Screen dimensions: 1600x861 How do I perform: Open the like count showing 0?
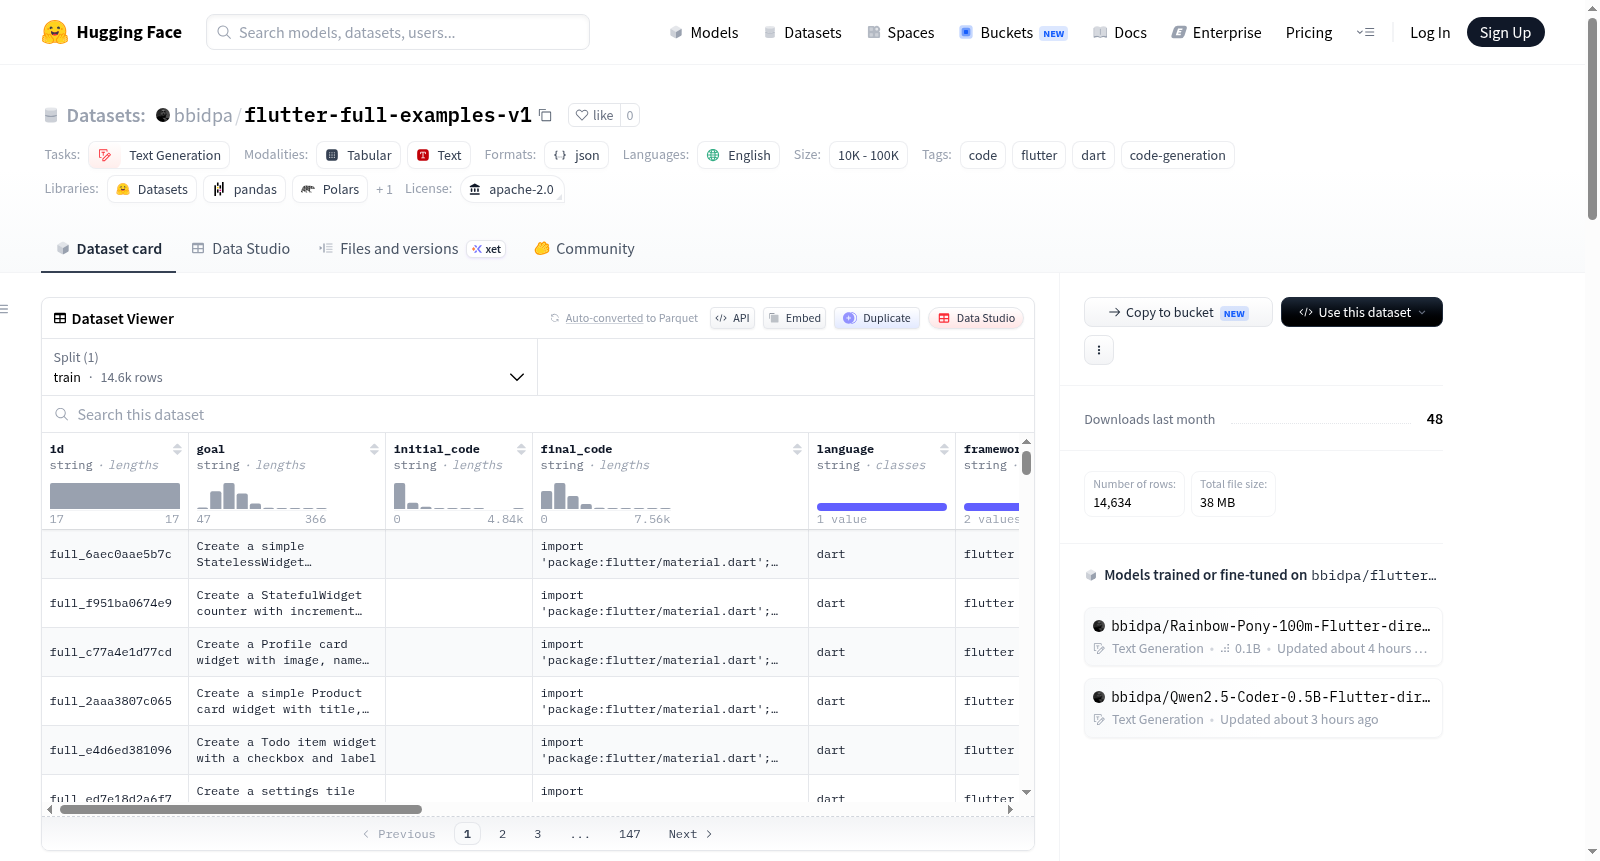630,115
